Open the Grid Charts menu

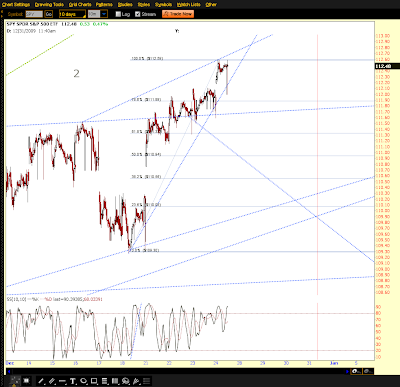pos(80,4)
